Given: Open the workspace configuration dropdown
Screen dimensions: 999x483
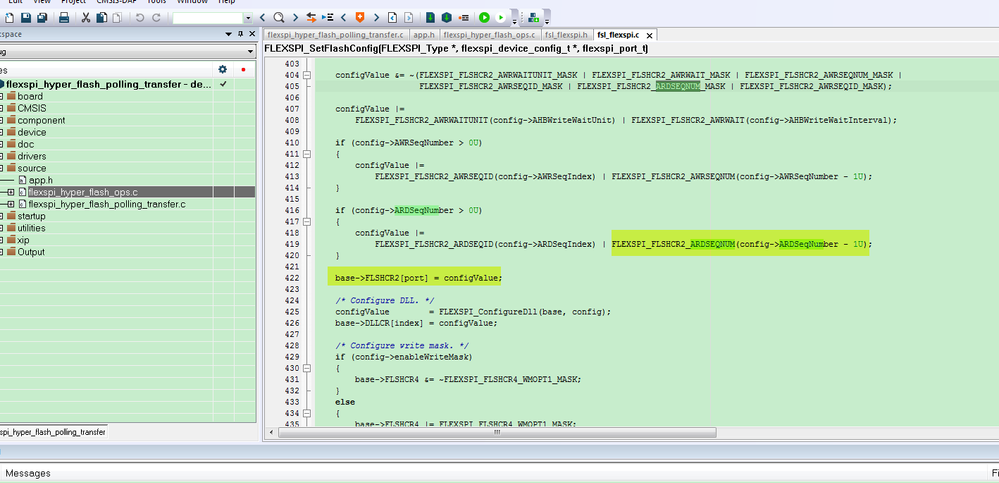Looking at the screenshot, I should (250, 52).
